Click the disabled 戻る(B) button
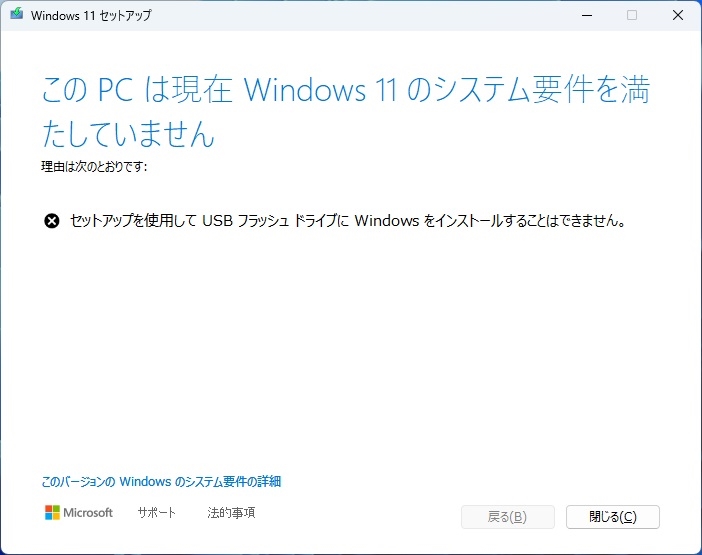 (508, 517)
